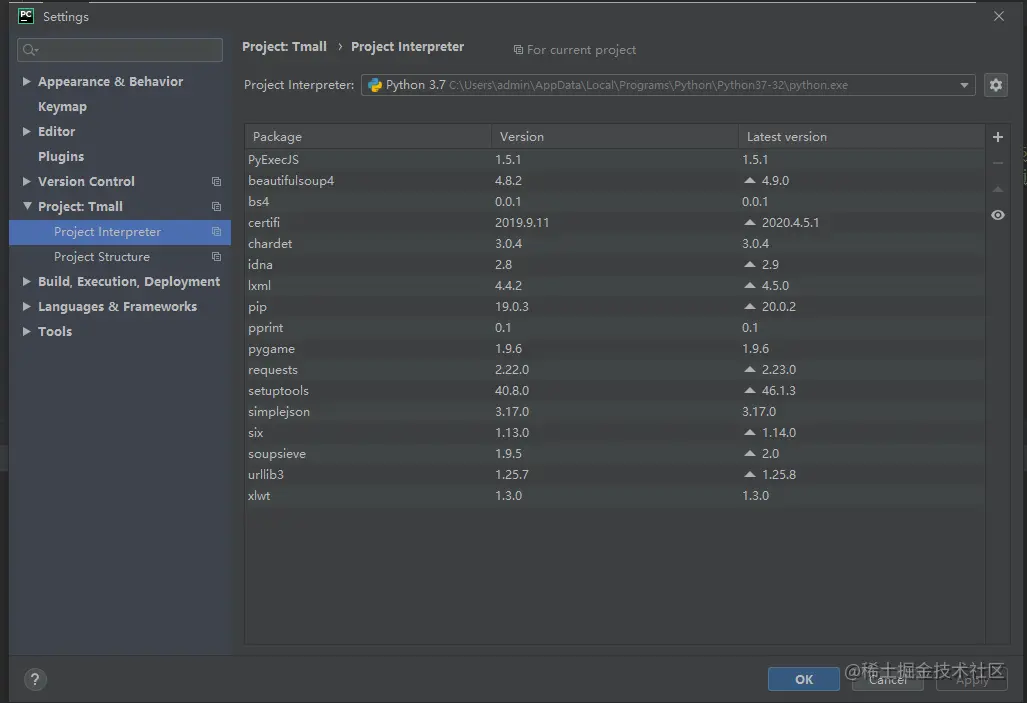Select the urllib3 package row

click(614, 474)
